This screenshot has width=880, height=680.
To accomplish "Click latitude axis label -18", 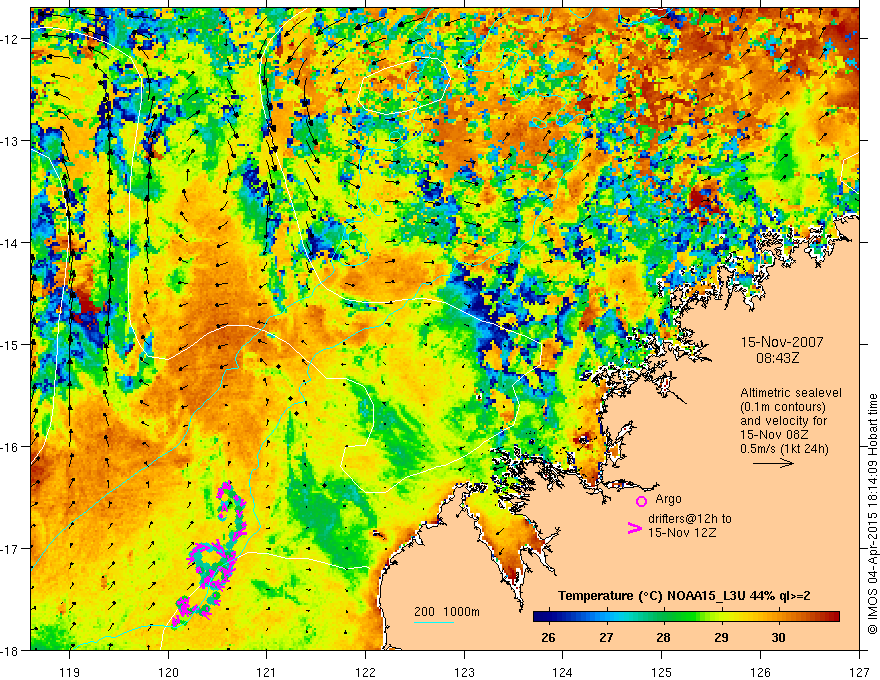I will click(10, 651).
